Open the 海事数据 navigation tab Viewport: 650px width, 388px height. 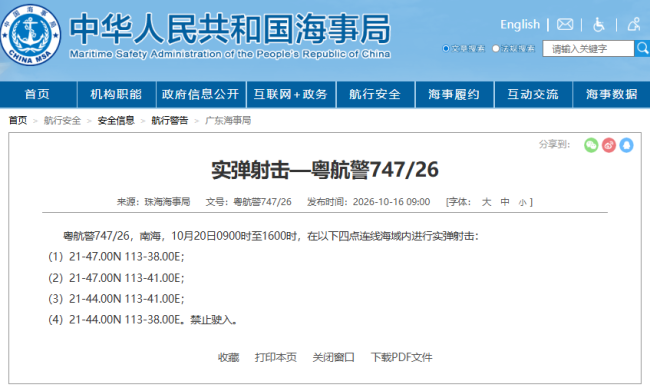[611, 95]
